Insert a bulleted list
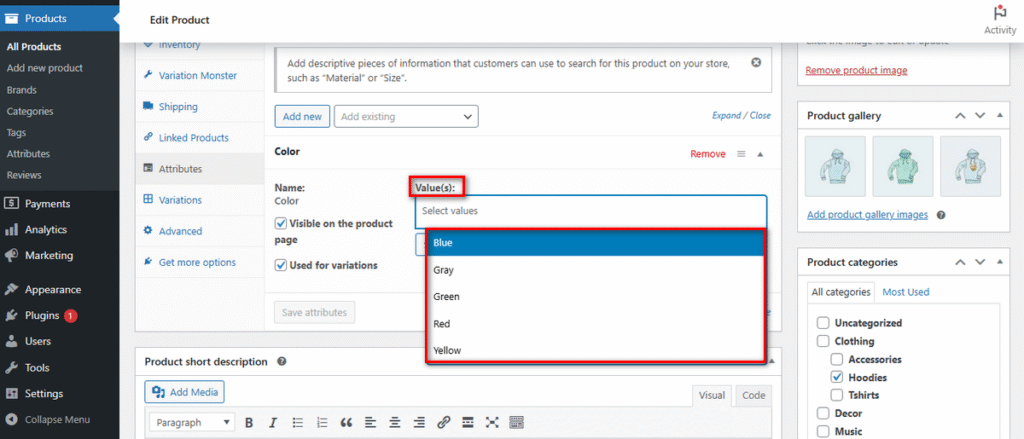 298,422
